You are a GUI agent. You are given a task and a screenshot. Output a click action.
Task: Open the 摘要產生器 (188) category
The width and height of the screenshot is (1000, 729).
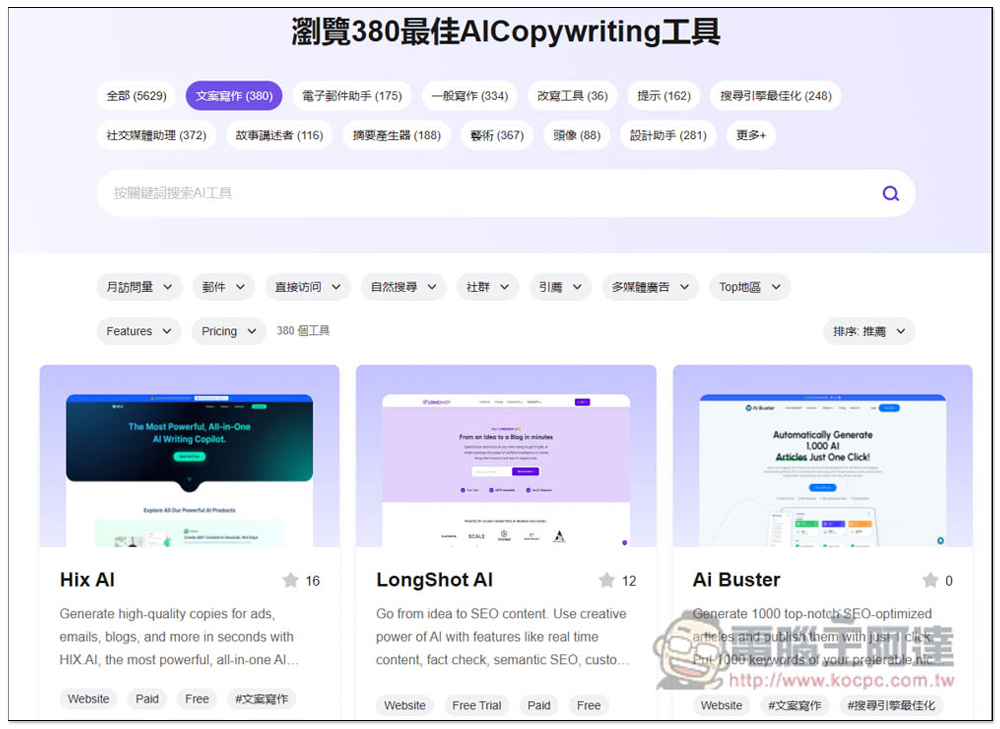click(x=397, y=135)
